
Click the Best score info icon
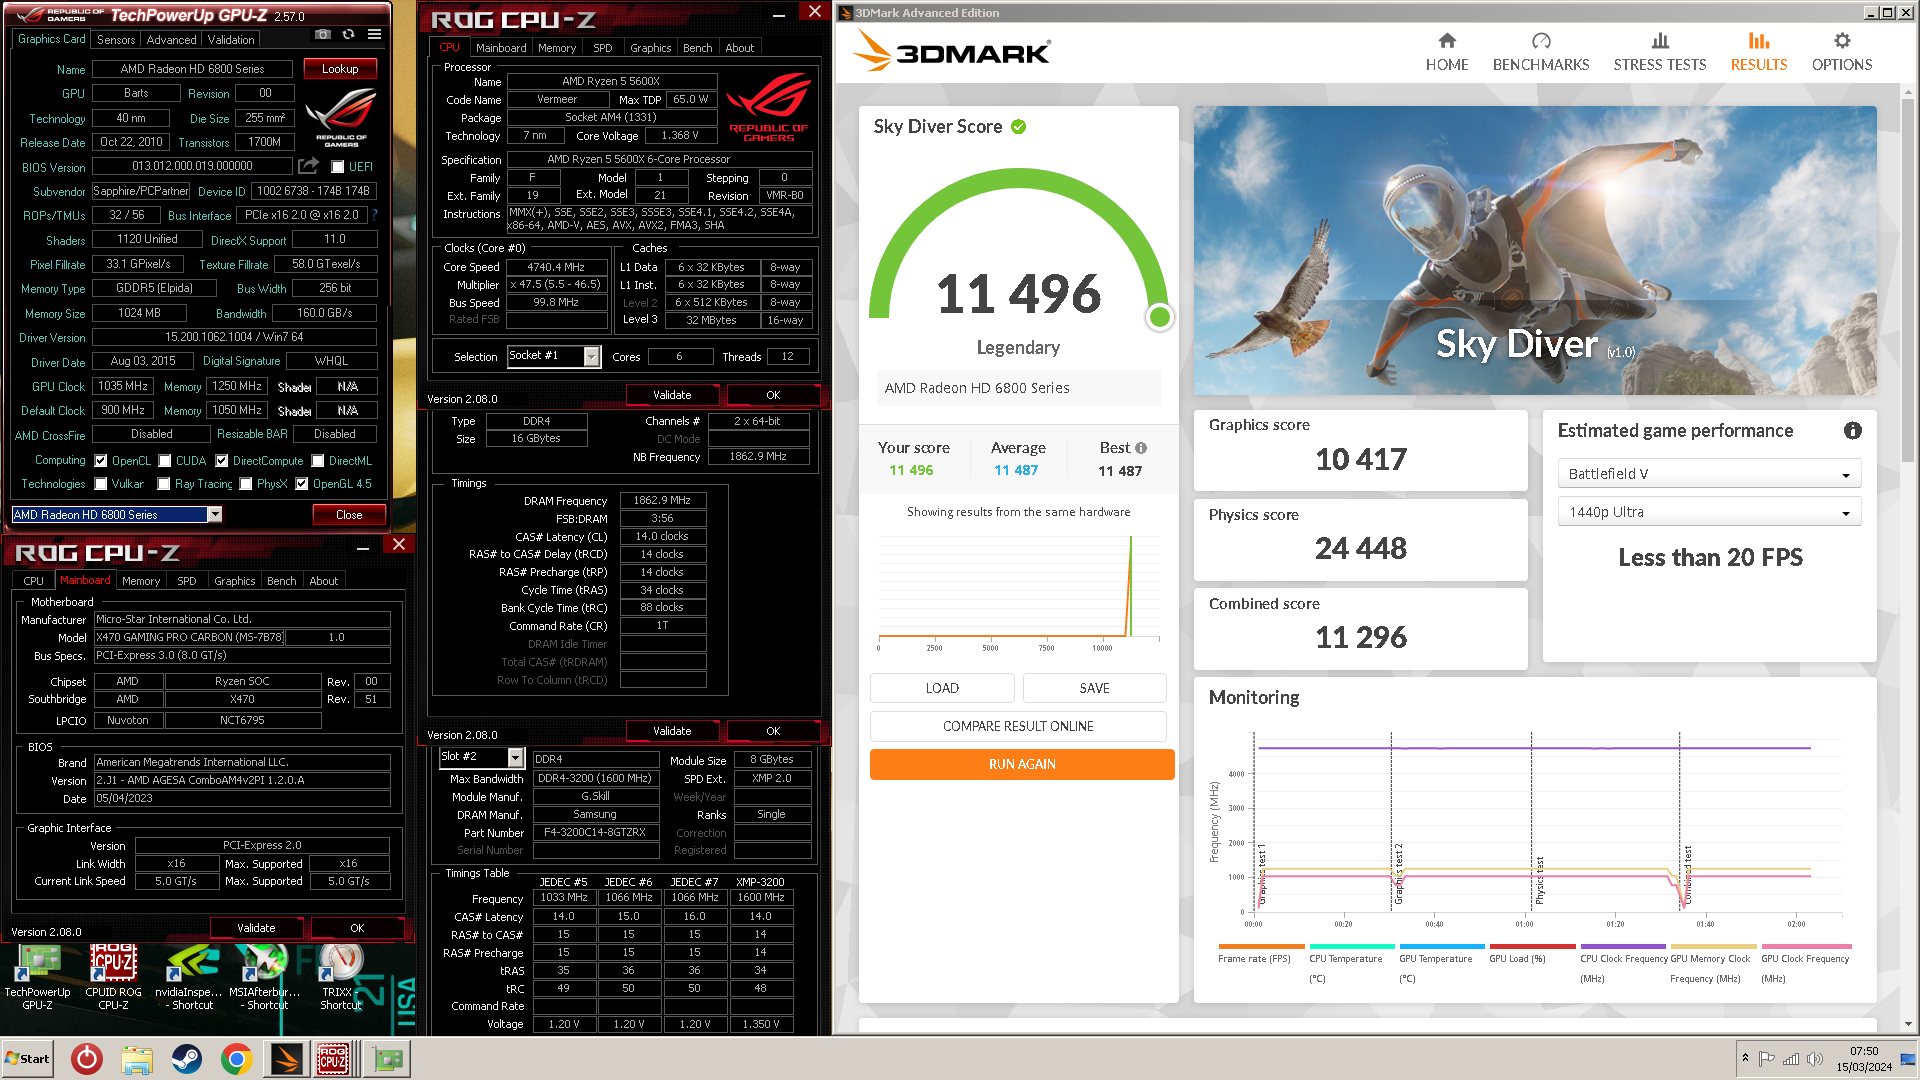point(1141,448)
